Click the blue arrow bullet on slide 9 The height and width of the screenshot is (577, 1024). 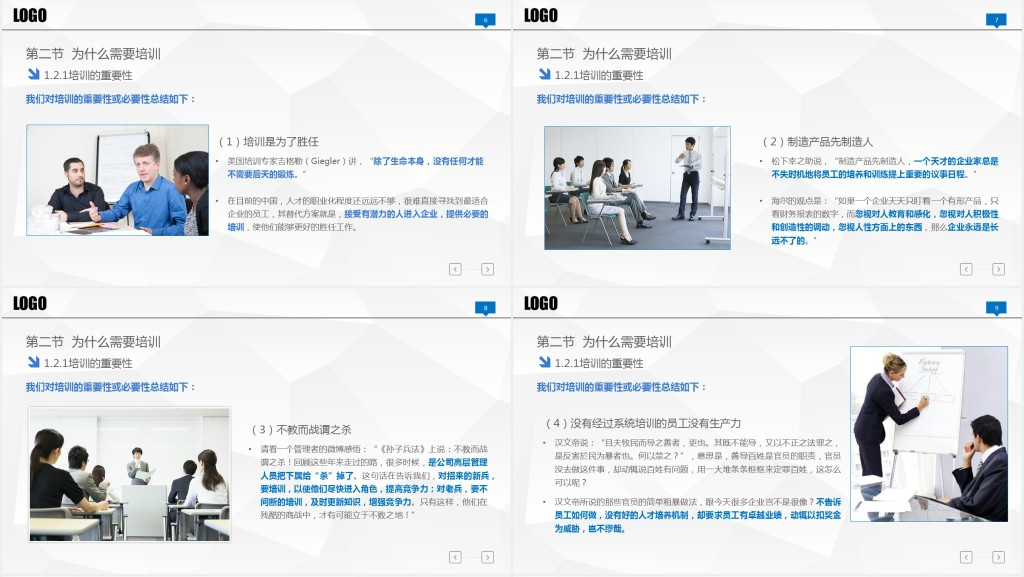pyautogui.click(x=544, y=362)
